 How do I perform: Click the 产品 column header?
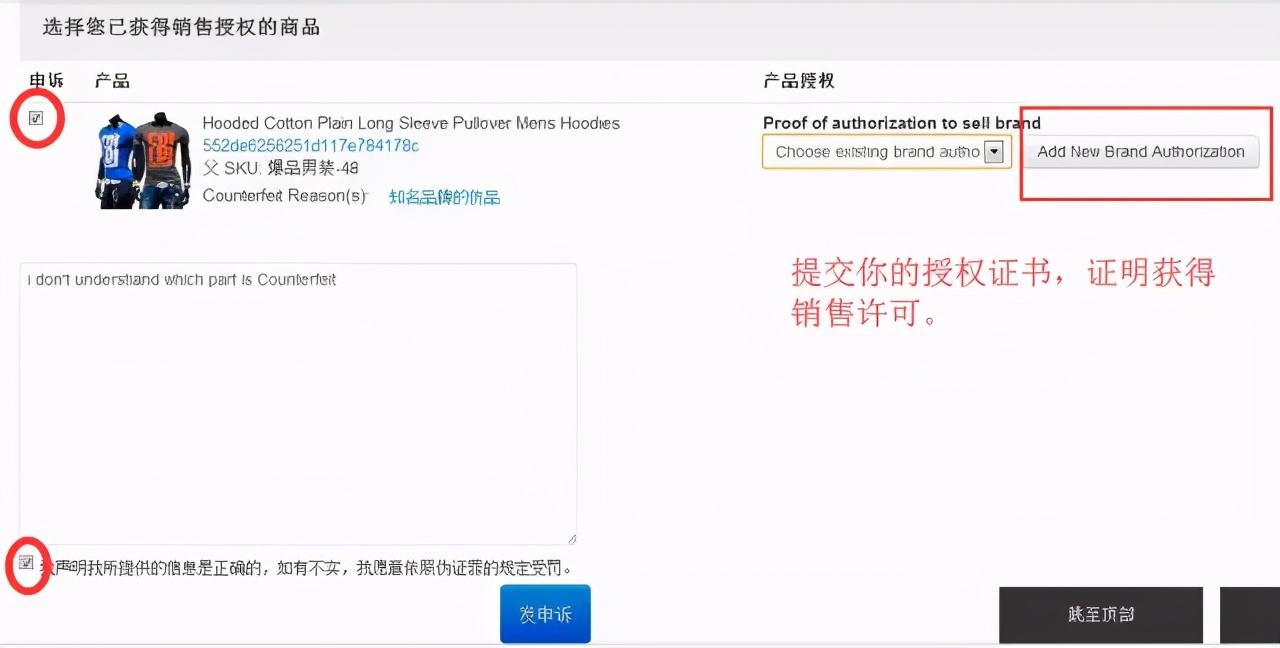[x=112, y=80]
